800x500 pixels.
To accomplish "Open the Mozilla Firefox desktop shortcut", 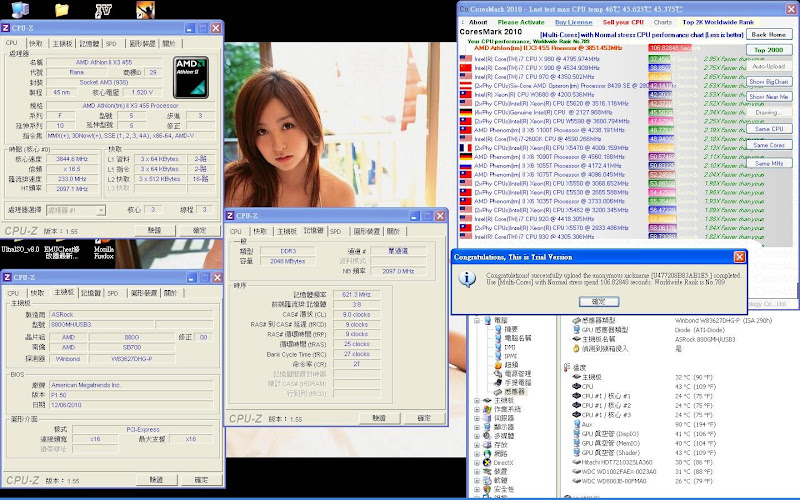I will (x=104, y=249).
